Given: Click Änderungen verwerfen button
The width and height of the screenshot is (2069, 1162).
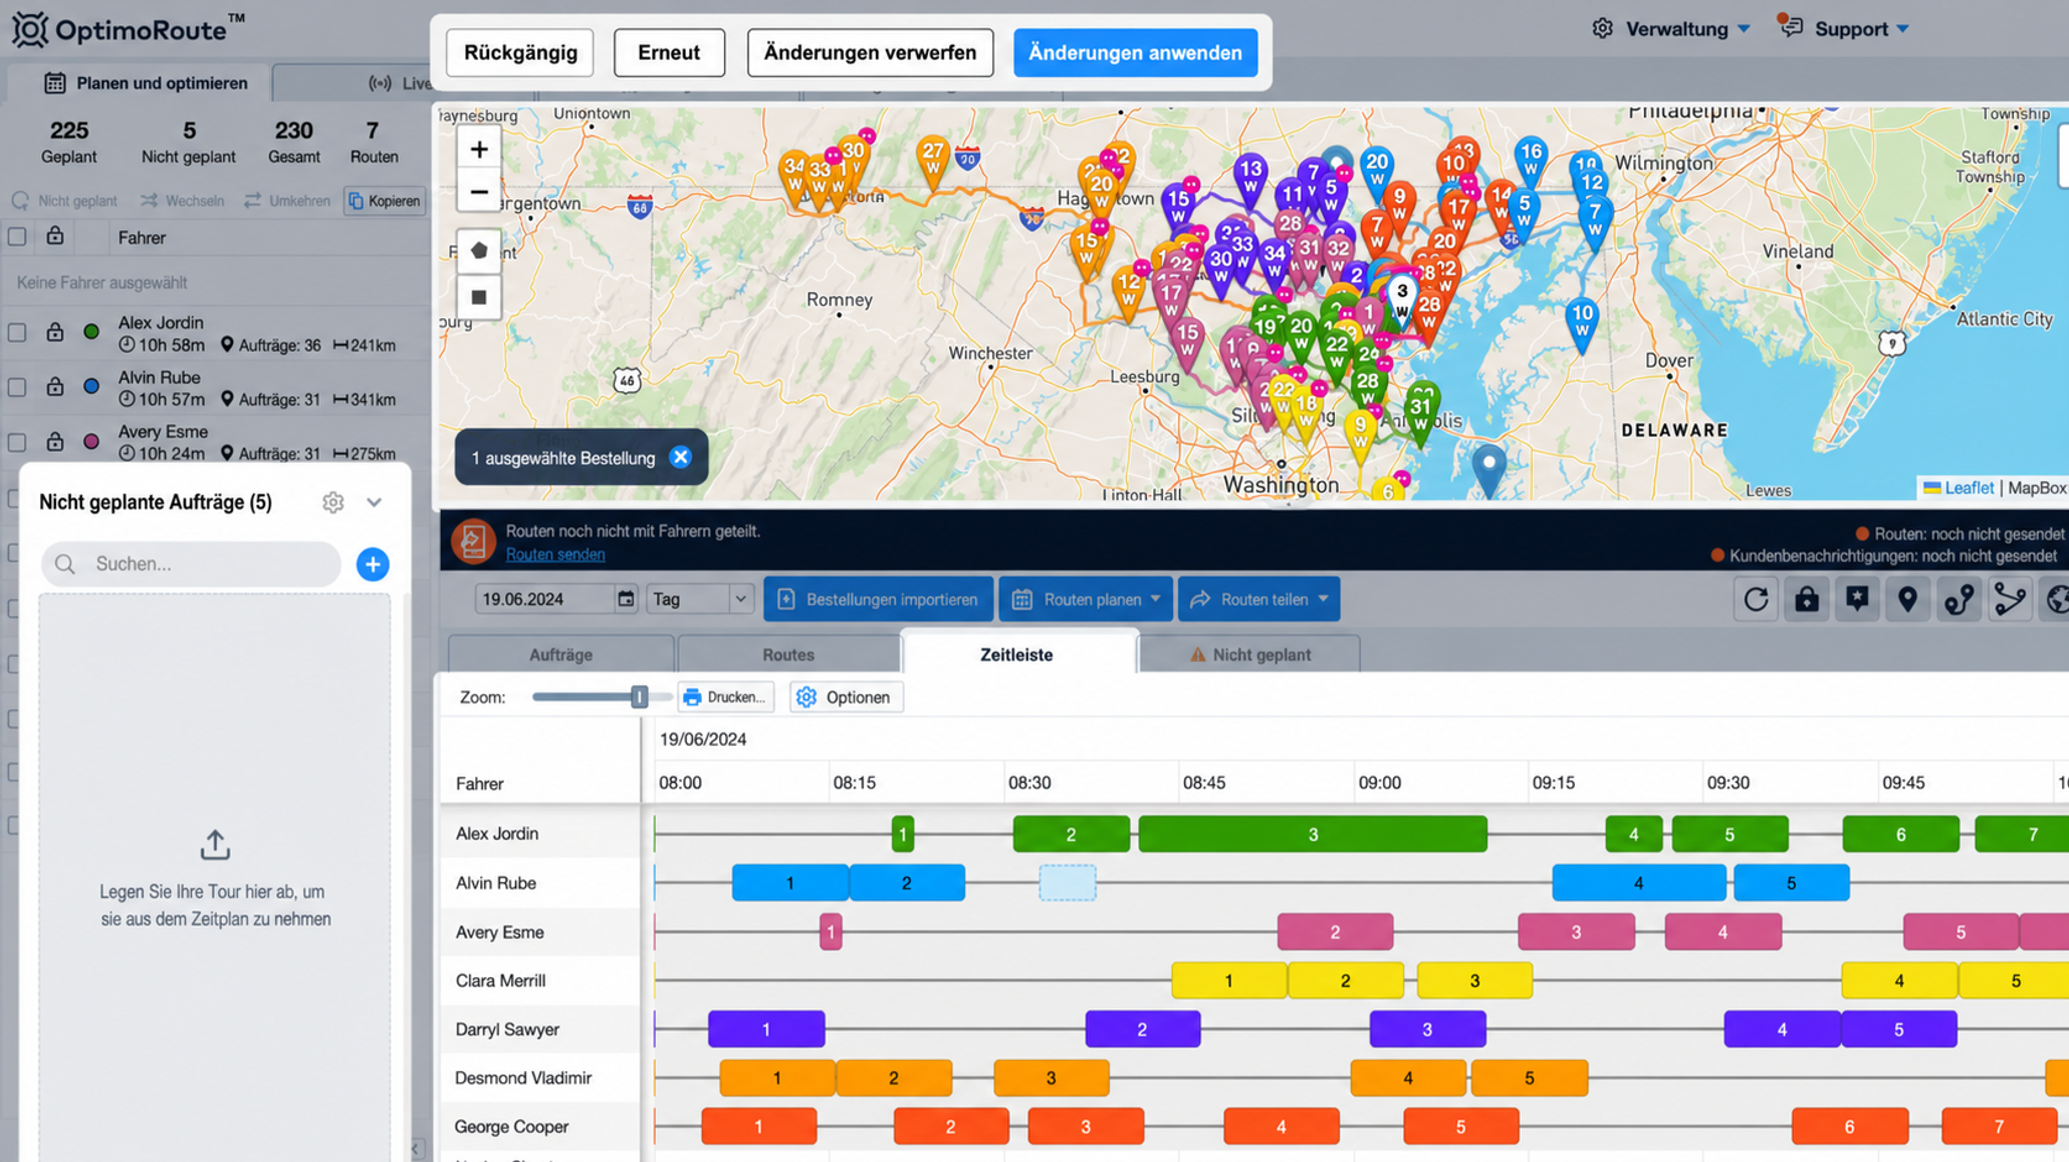Looking at the screenshot, I should (x=870, y=53).
